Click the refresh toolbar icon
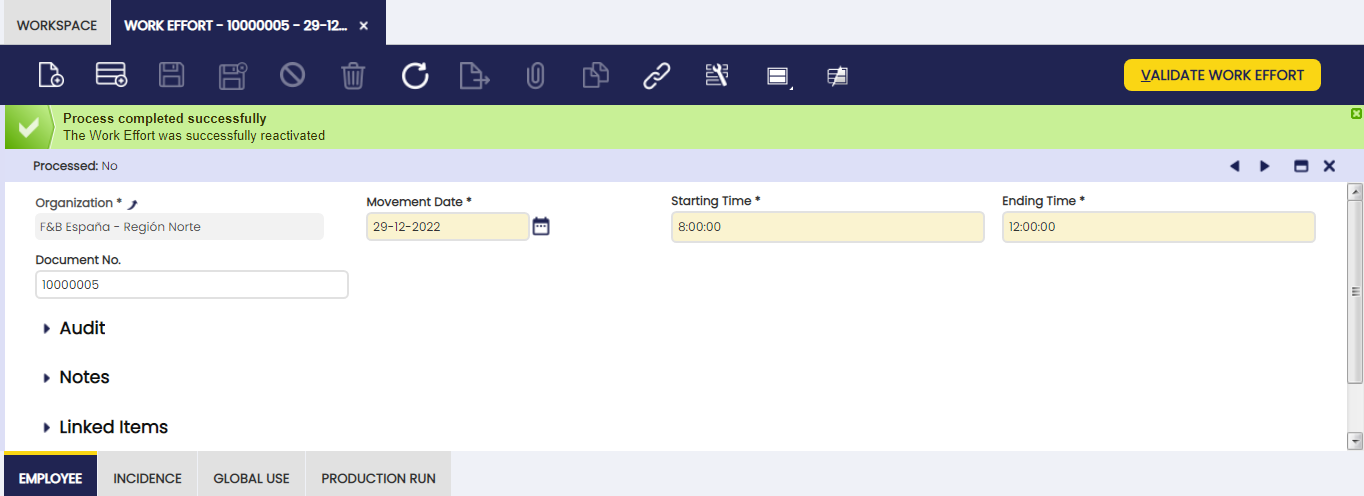This screenshot has width=1364, height=496. click(415, 75)
